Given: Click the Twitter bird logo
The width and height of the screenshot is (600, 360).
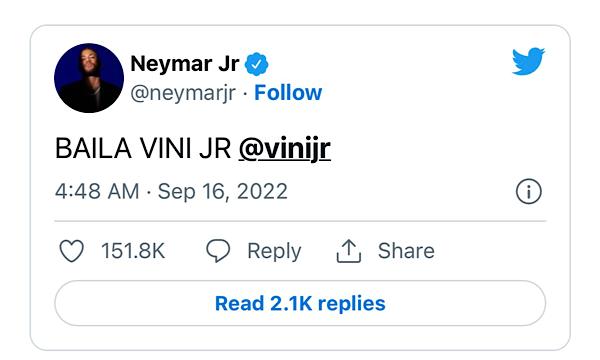Looking at the screenshot, I should point(528,62).
